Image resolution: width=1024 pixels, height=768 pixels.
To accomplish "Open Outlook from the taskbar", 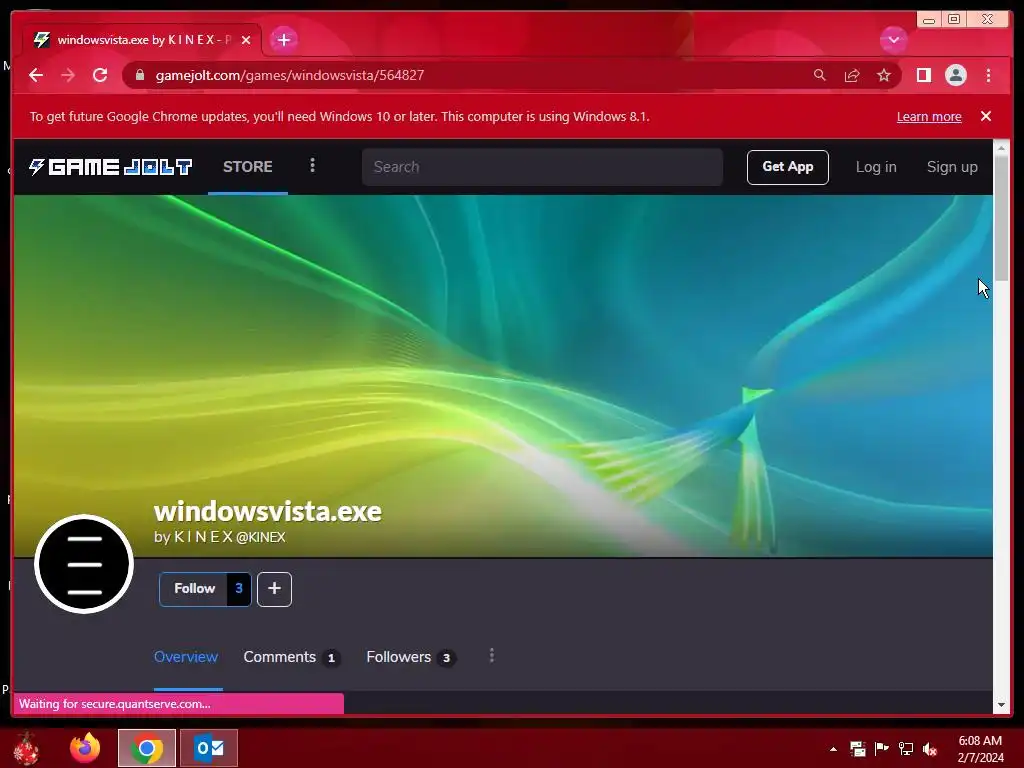I will [209, 748].
